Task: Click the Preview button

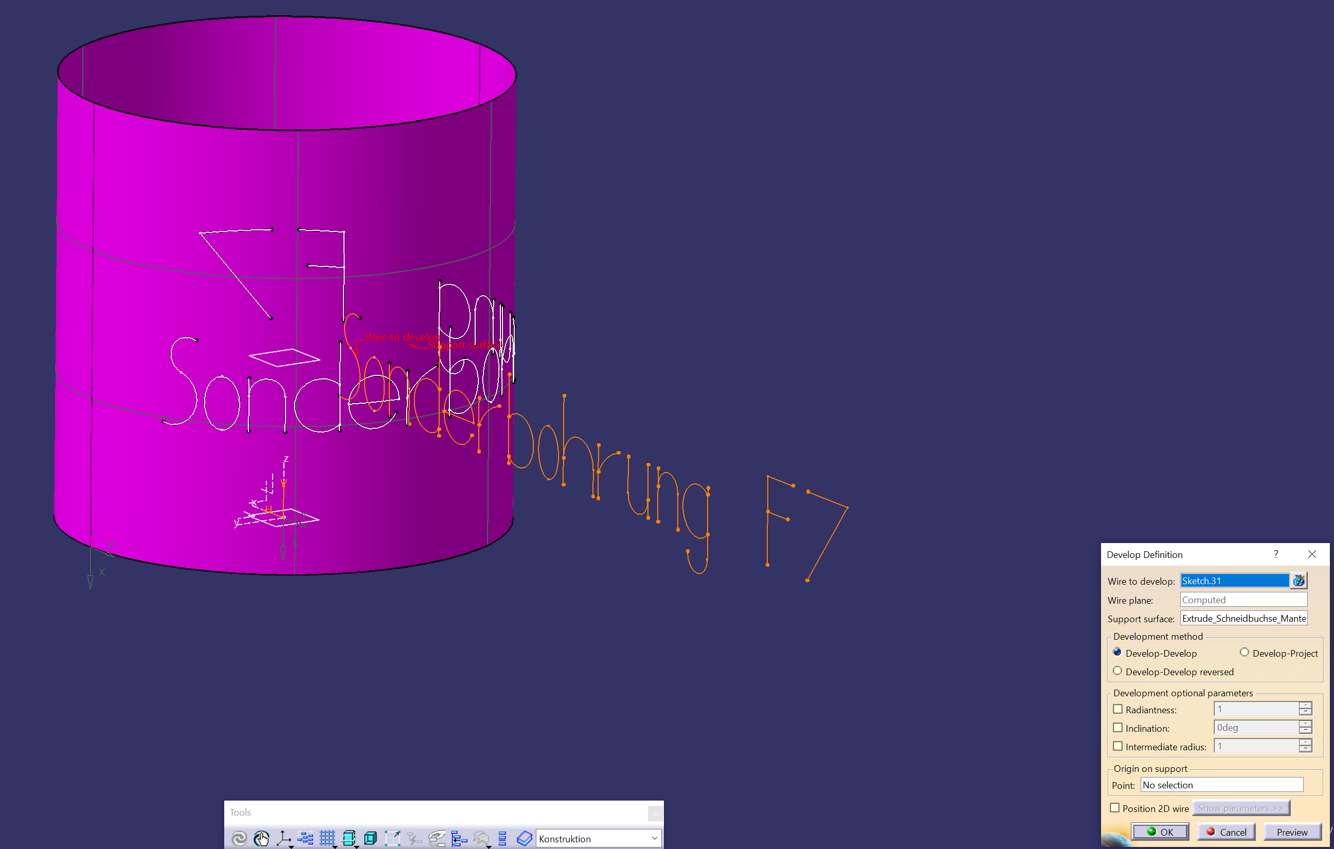Action: tap(1292, 832)
